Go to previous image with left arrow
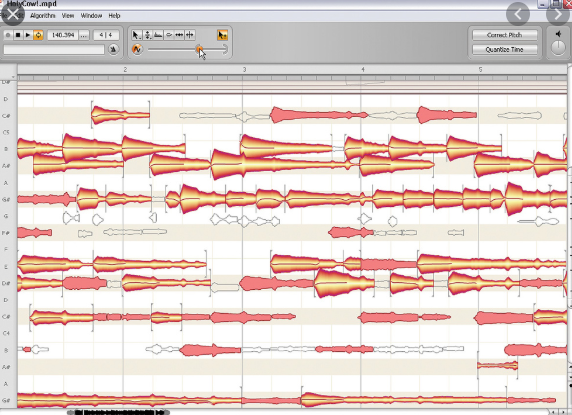572x415 pixels. coord(518,14)
